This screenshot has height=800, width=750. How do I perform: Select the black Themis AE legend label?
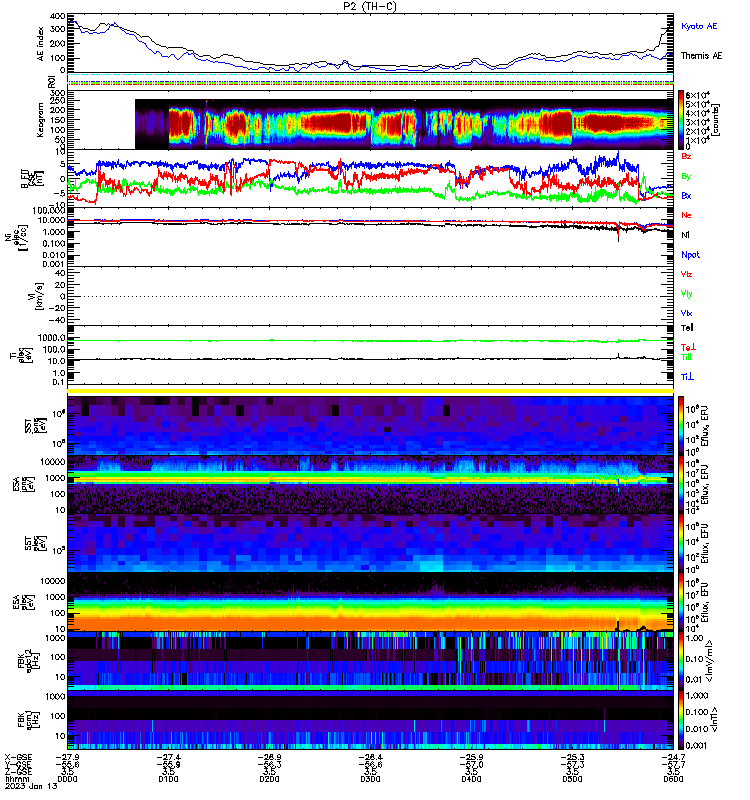(x=702, y=56)
